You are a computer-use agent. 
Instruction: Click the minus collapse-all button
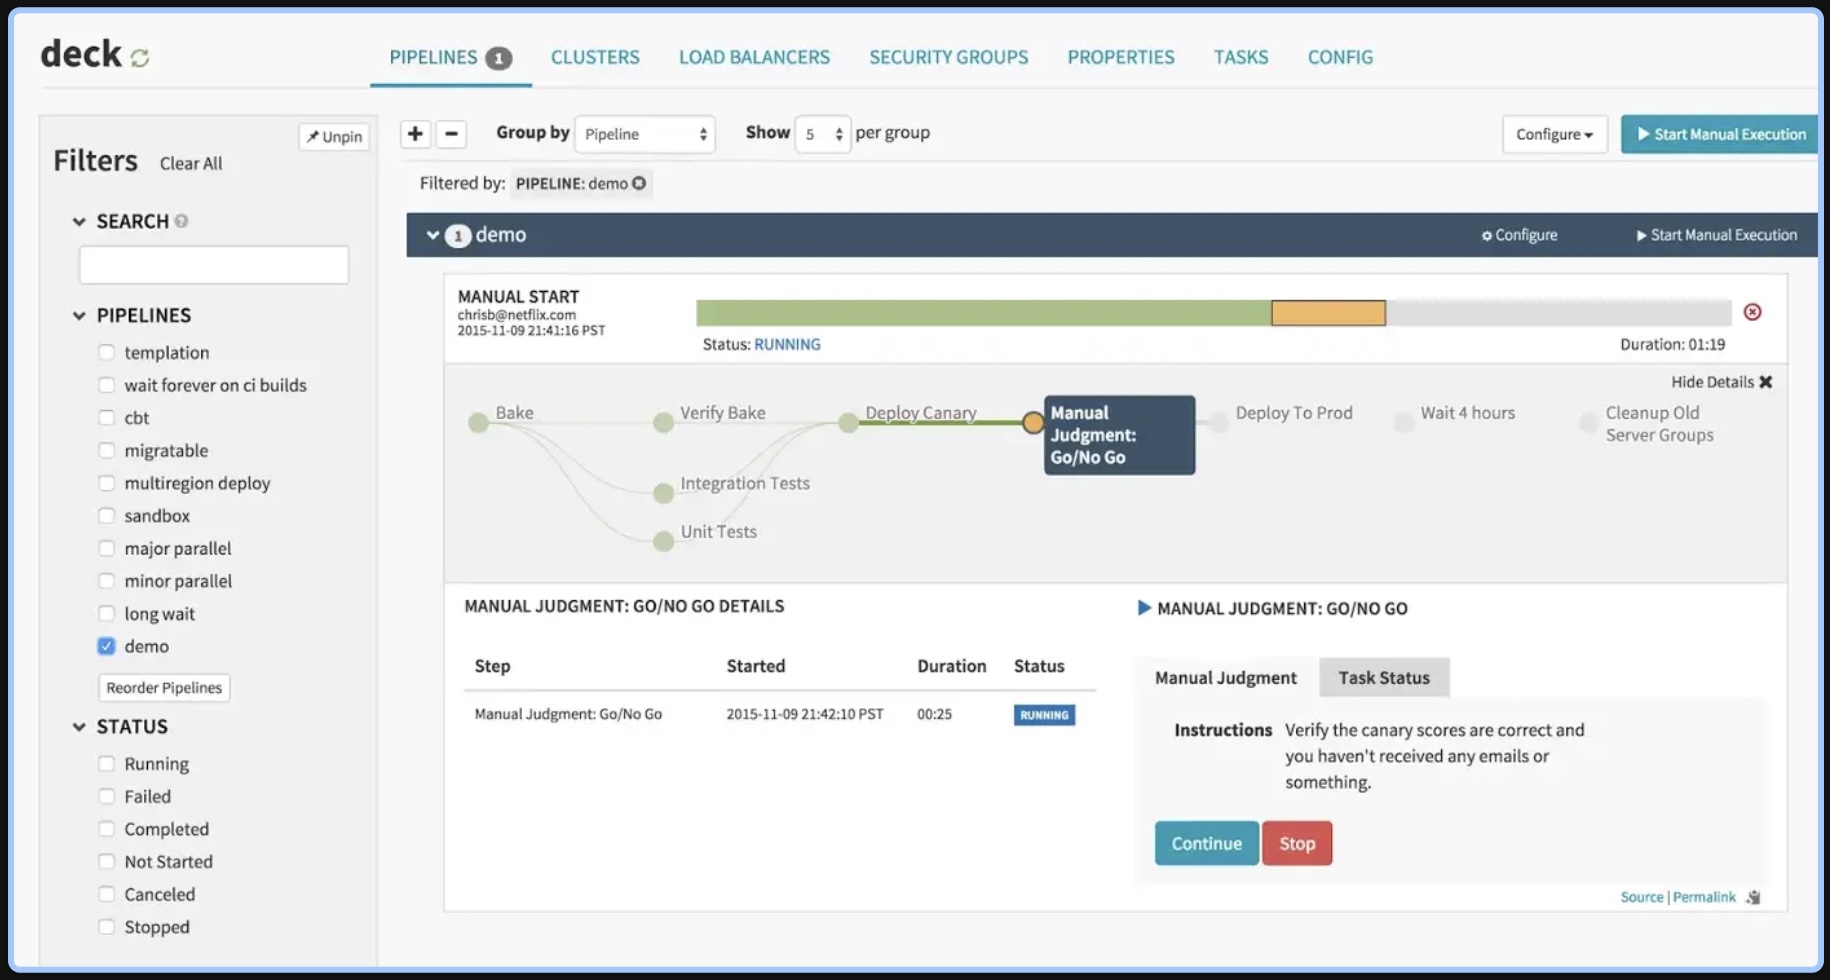pyautogui.click(x=451, y=133)
